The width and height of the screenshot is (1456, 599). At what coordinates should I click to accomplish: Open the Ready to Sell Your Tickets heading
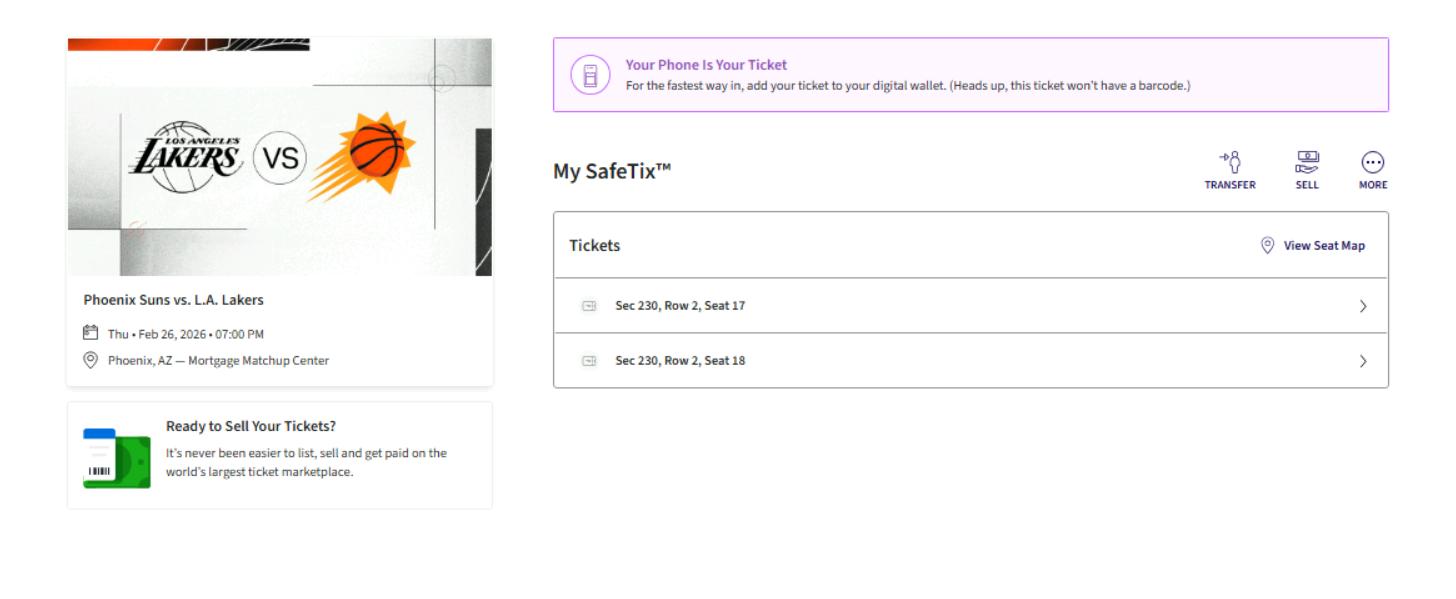[251, 426]
